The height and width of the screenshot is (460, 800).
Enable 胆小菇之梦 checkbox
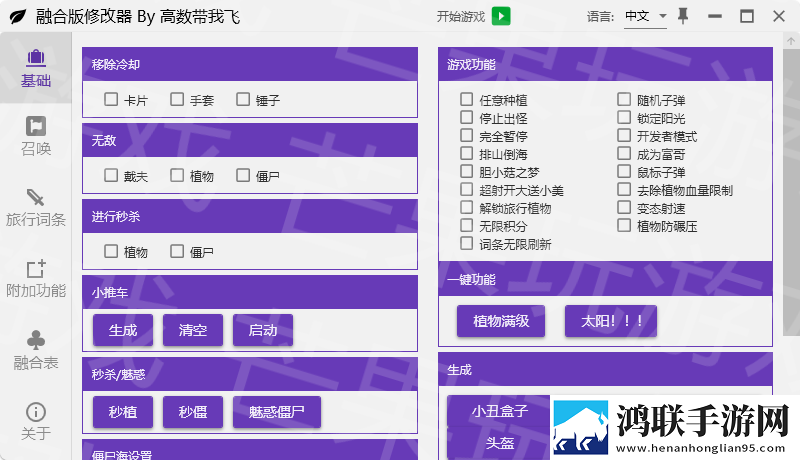pos(466,171)
